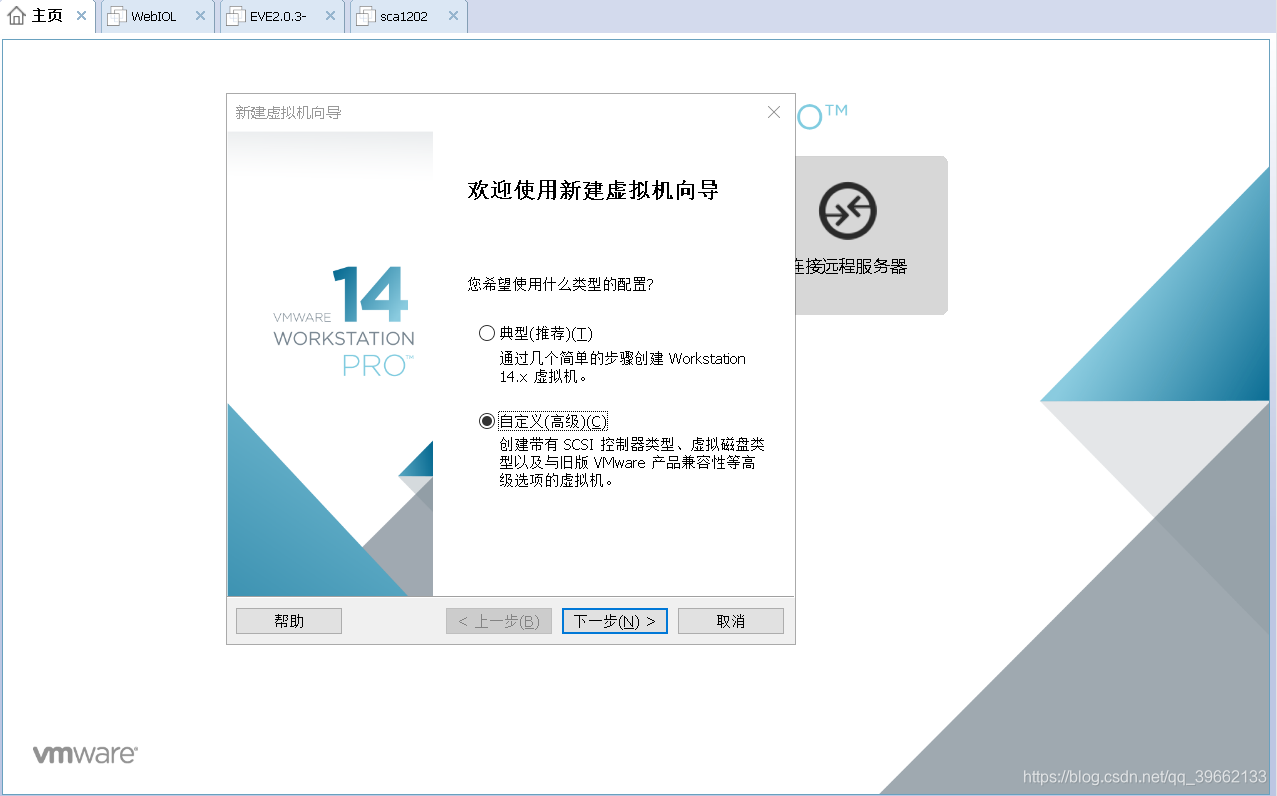Click the 下一步(N) > button
This screenshot has width=1277, height=796.
point(615,621)
